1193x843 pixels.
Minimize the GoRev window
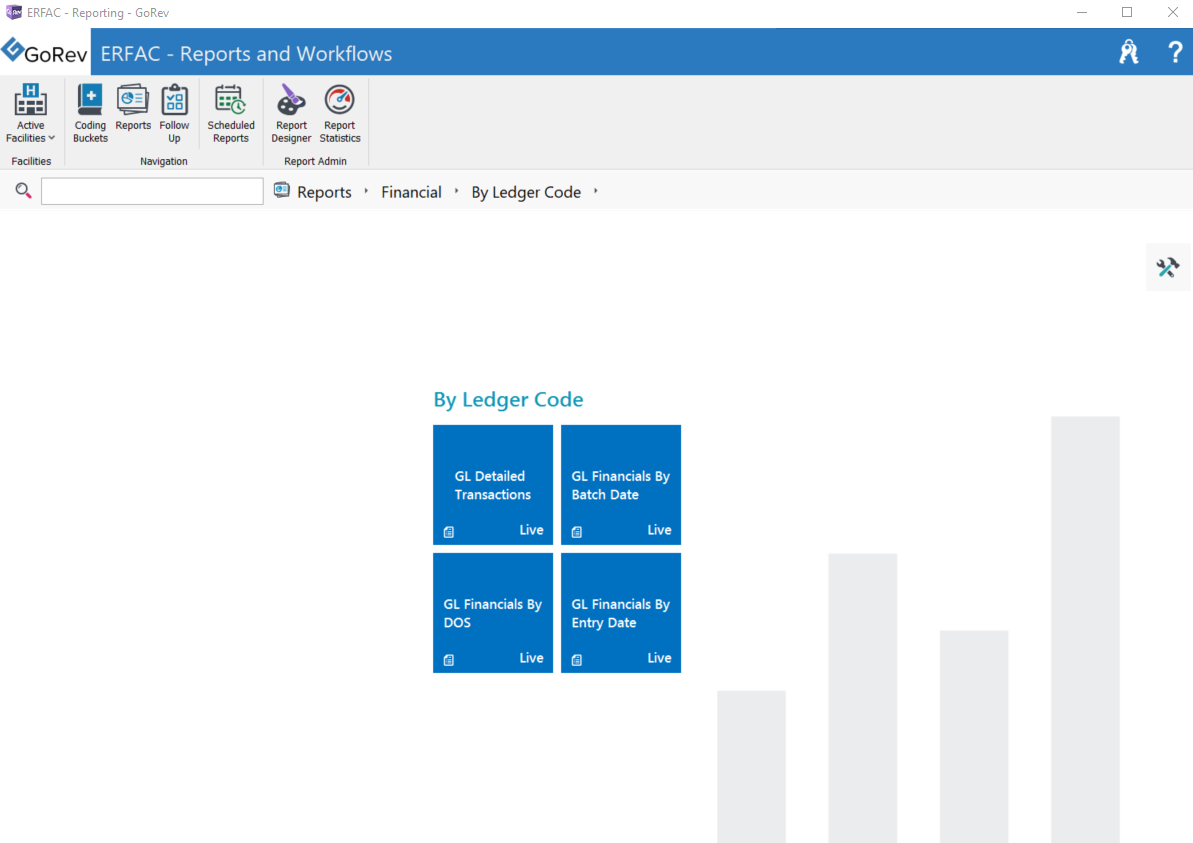pos(1082,12)
